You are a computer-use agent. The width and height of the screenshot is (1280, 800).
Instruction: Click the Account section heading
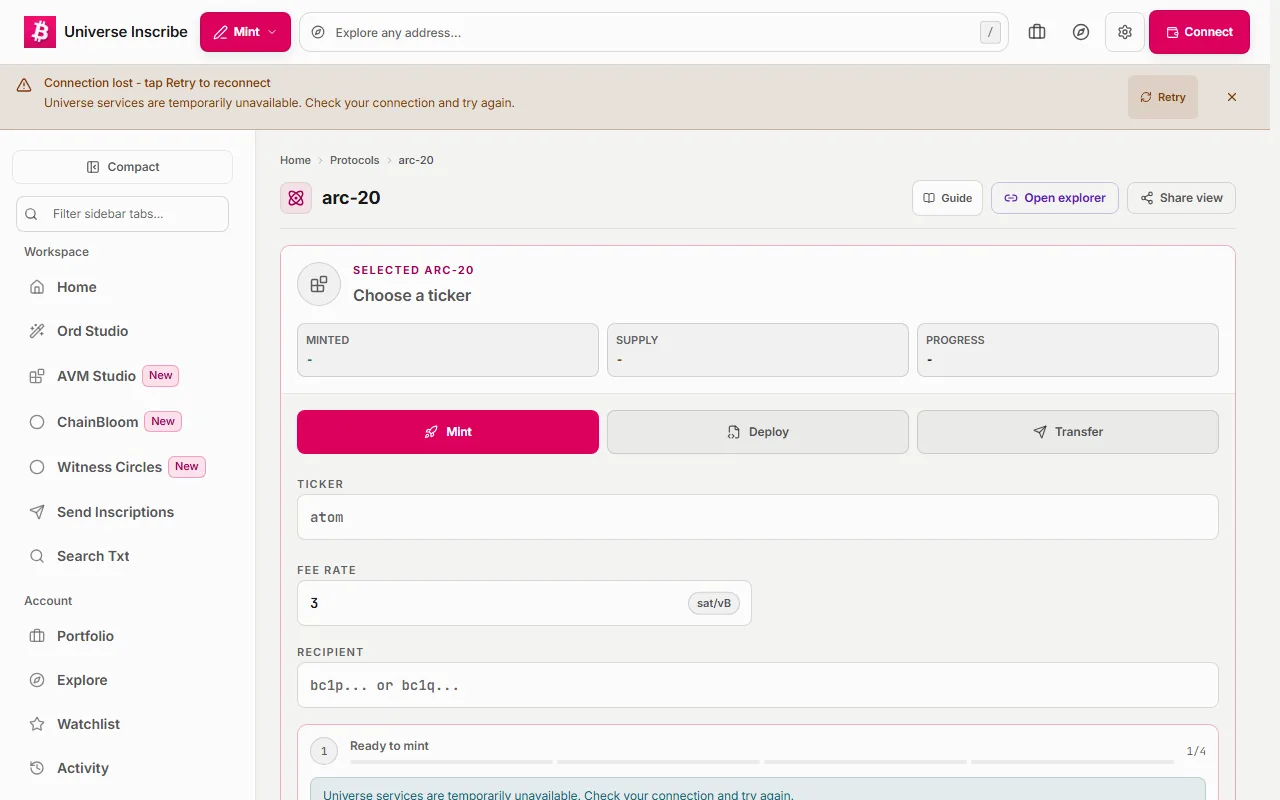point(48,601)
